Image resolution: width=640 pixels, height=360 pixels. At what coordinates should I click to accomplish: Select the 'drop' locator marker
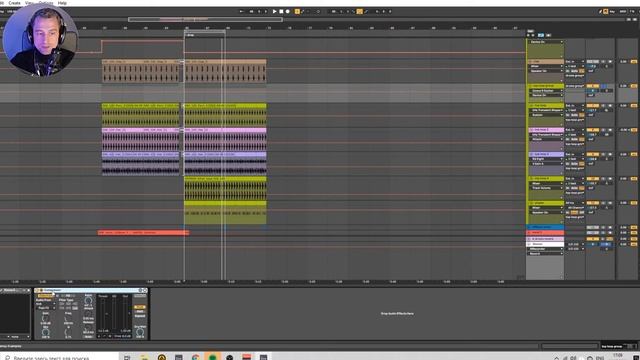[x=191, y=35]
